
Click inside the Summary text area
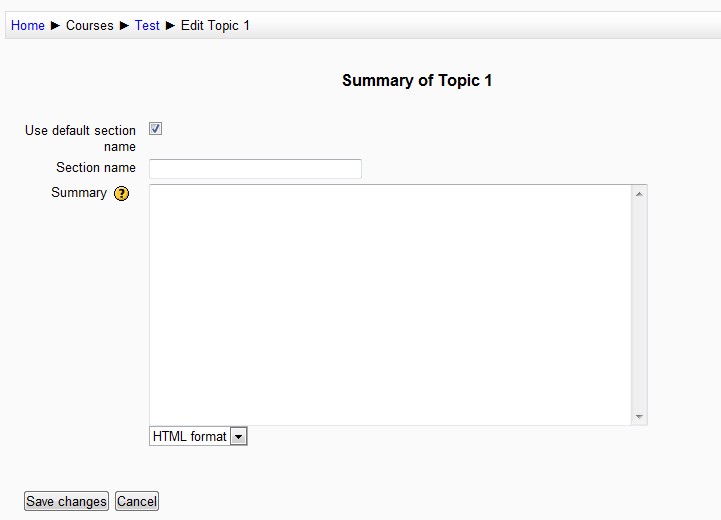pyautogui.click(x=390, y=305)
